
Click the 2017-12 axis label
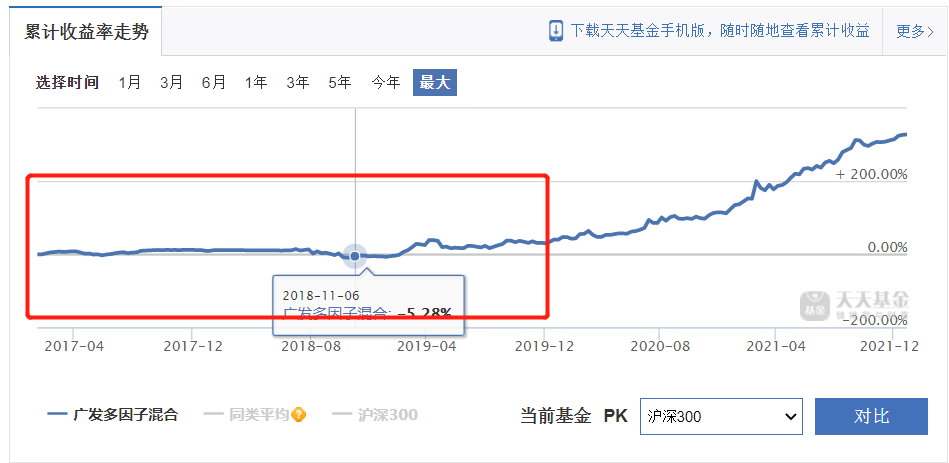tap(193, 346)
